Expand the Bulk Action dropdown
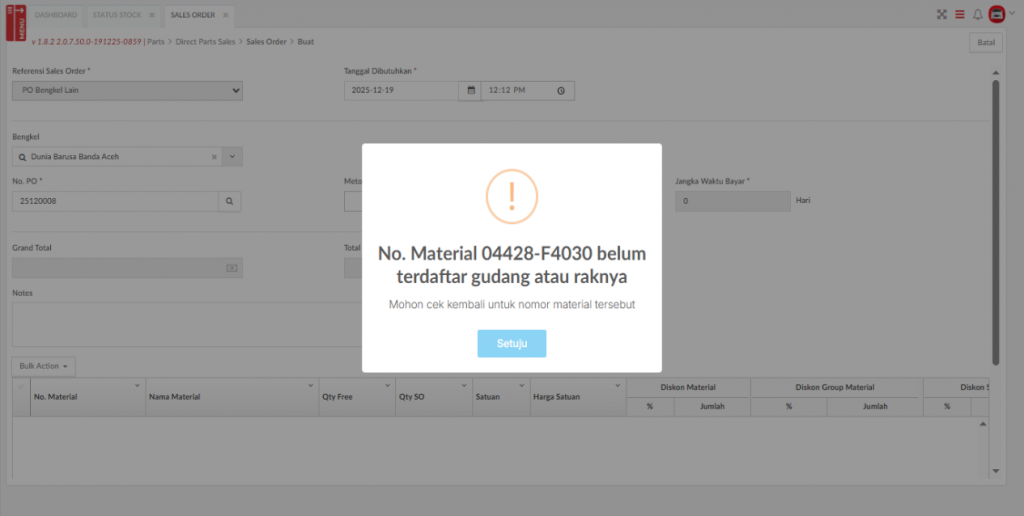Screen dimensions: 1024x516 pyautogui.click(x=43, y=366)
